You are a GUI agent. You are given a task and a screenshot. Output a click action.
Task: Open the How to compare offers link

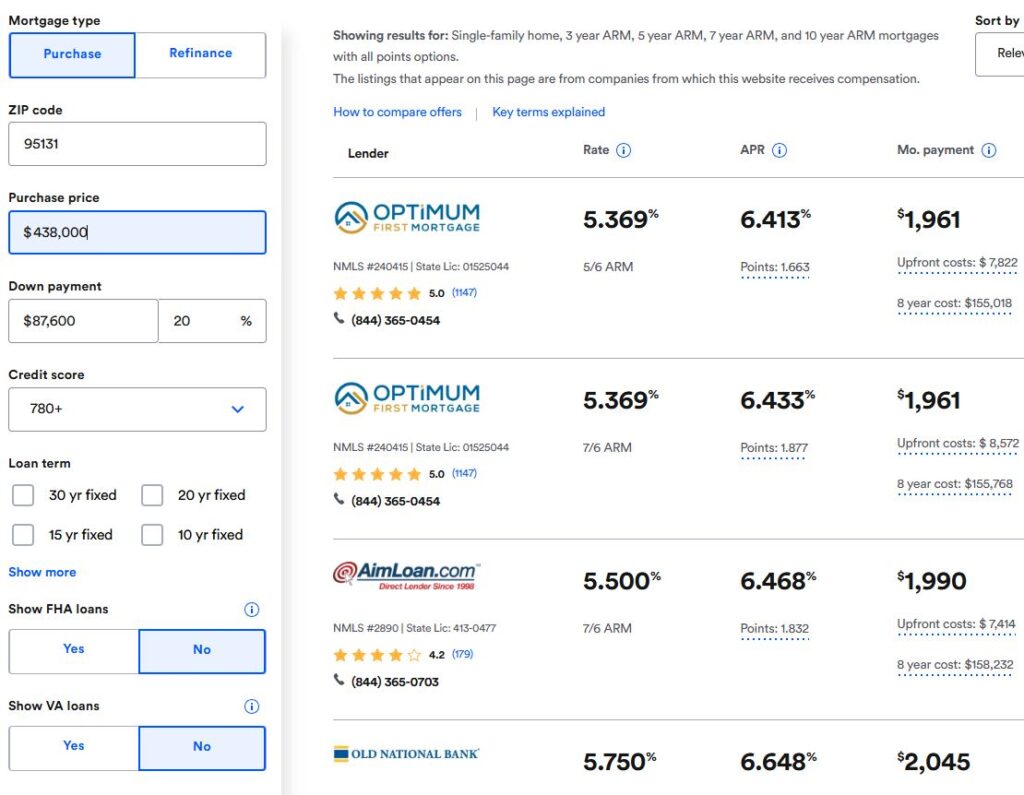[x=397, y=112]
